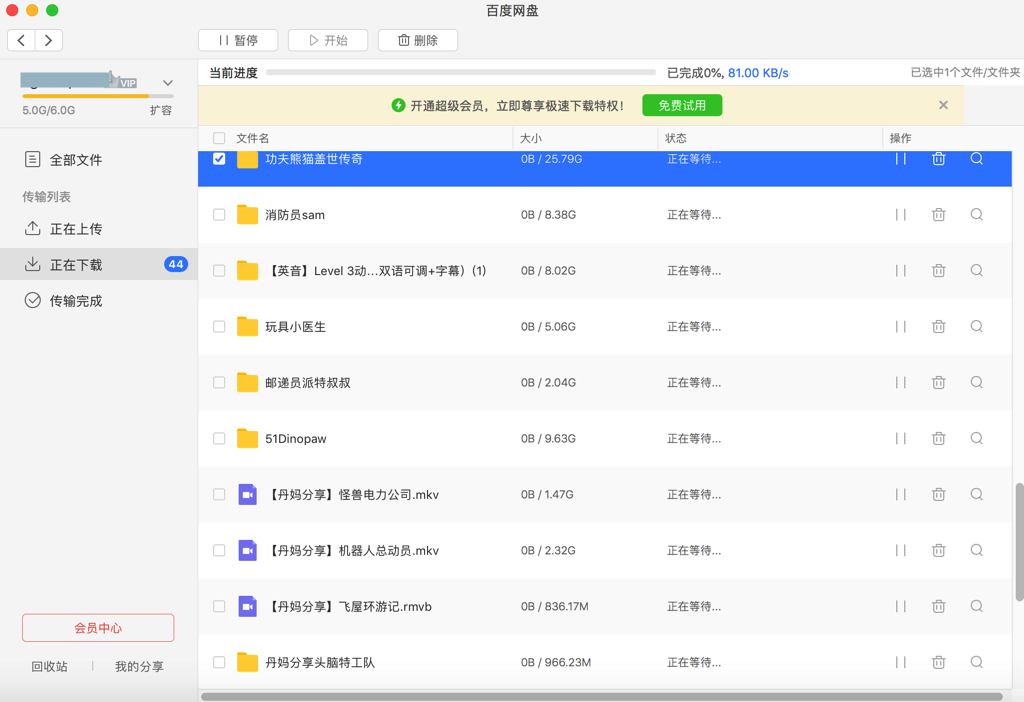Viewport: 1024px width, 702px height.
Task: Click the magnifier icon for 消防员sam
Action: [976, 215]
